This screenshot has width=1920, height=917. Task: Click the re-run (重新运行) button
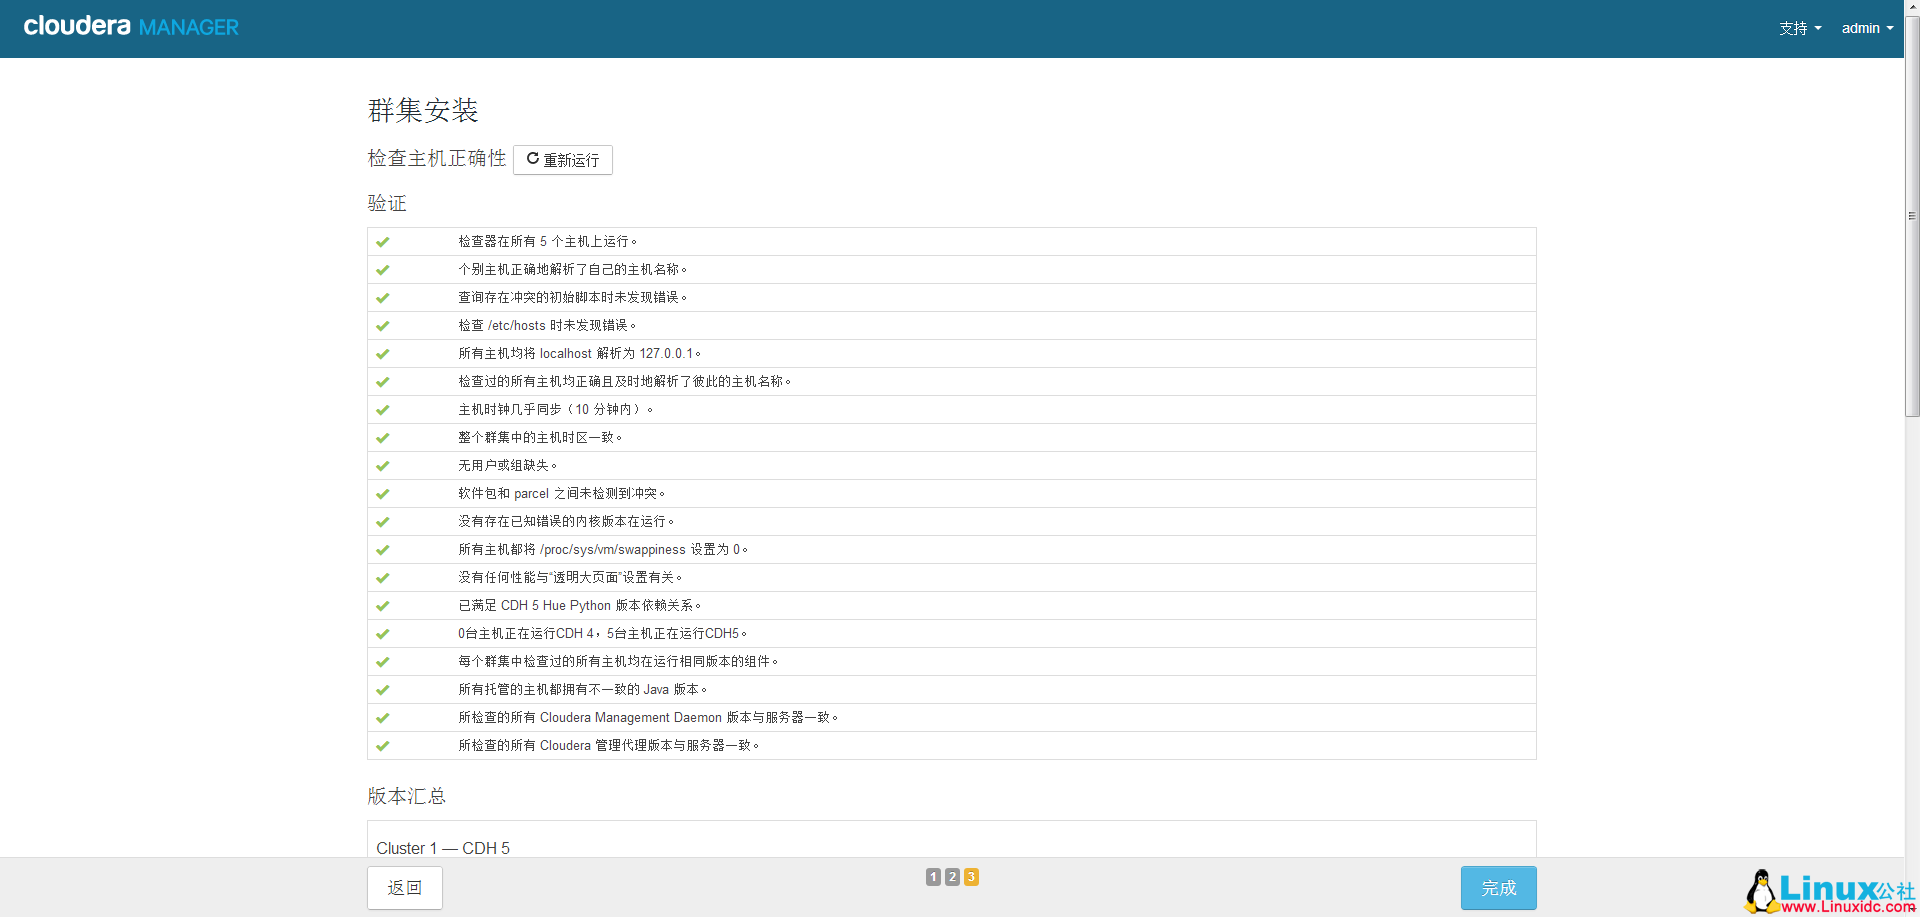tap(562, 160)
